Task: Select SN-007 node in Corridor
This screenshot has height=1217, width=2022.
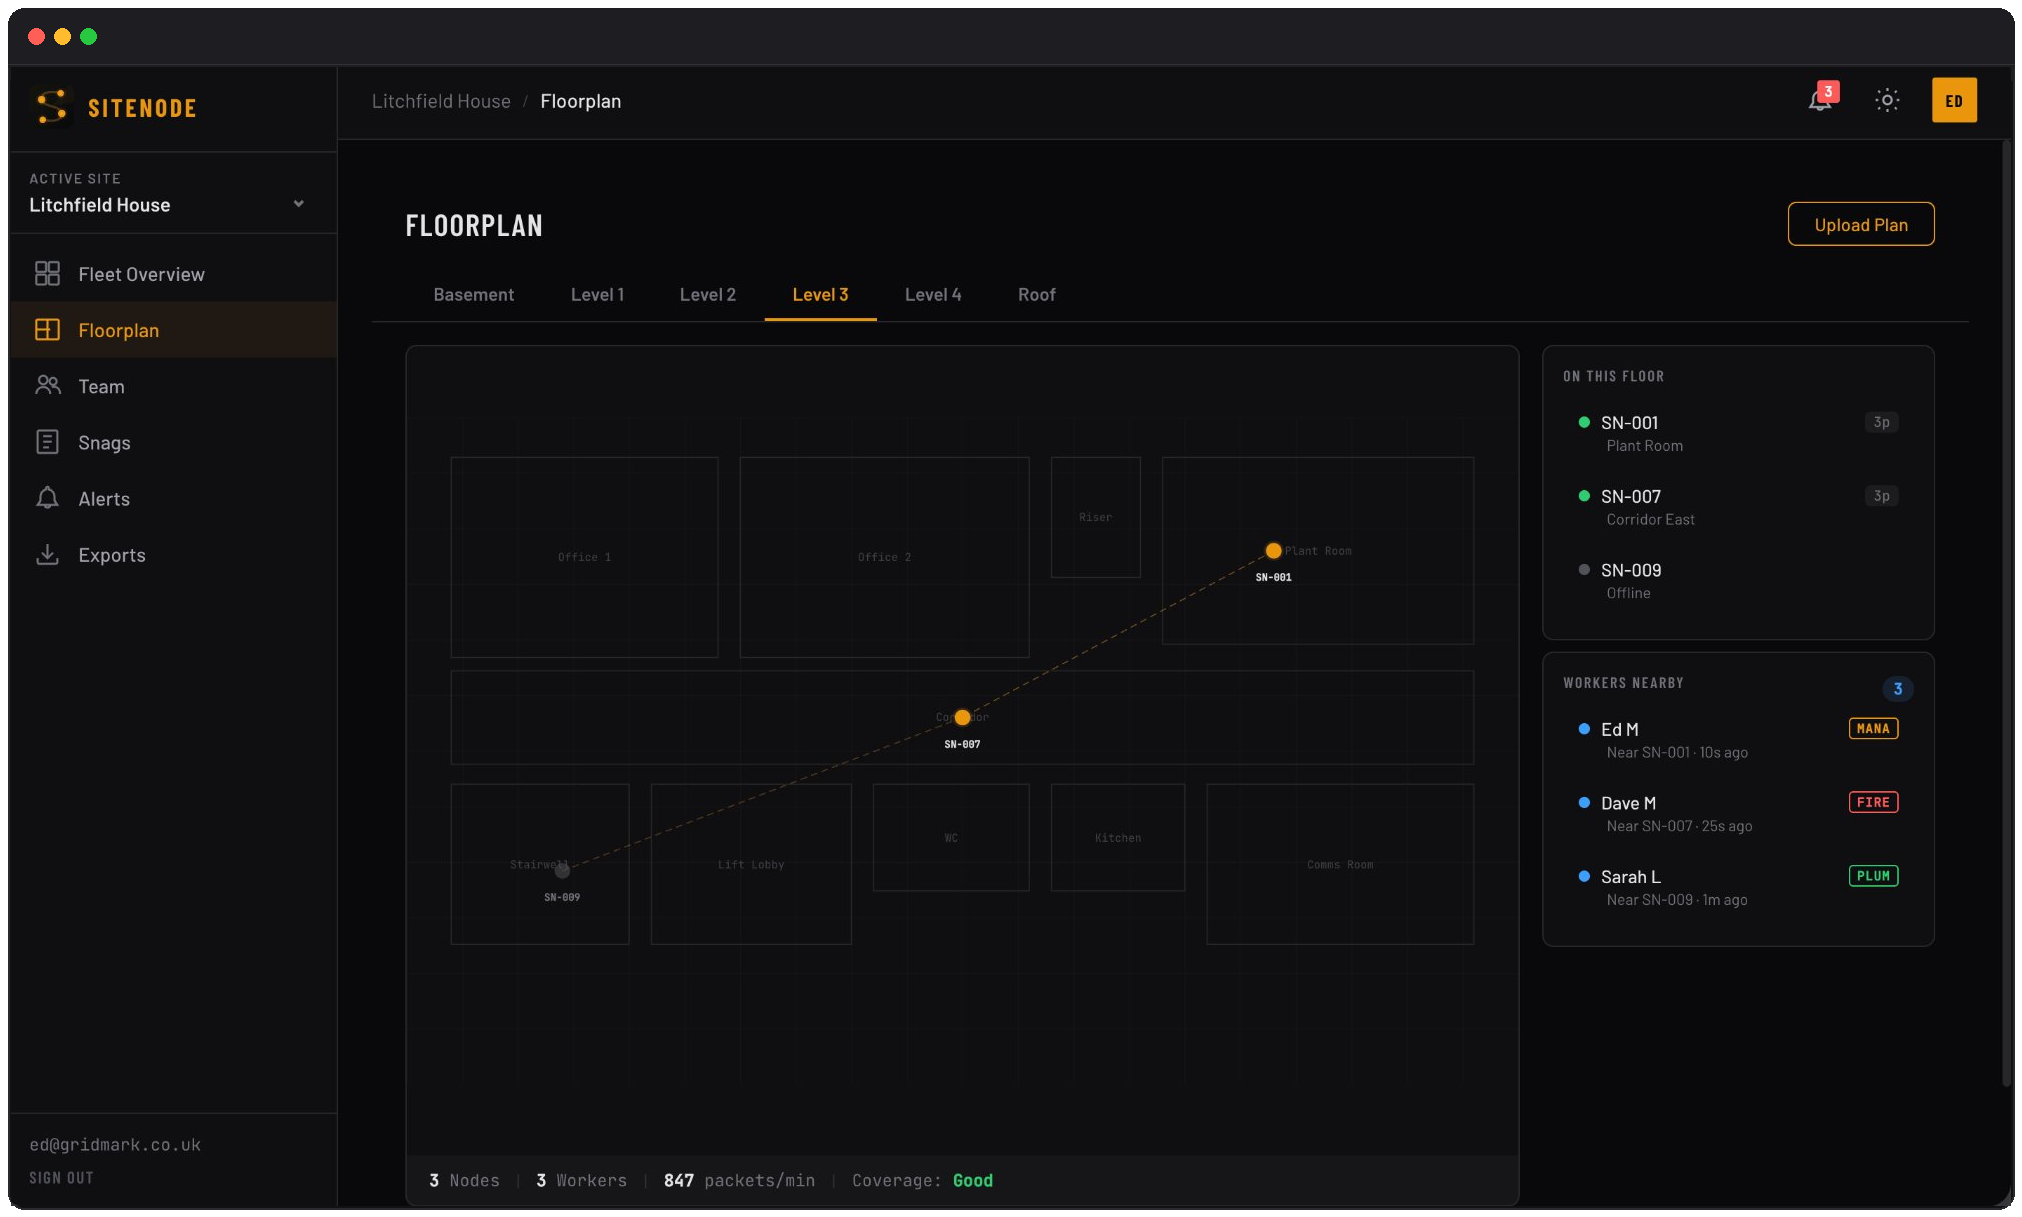Action: pyautogui.click(x=962, y=717)
